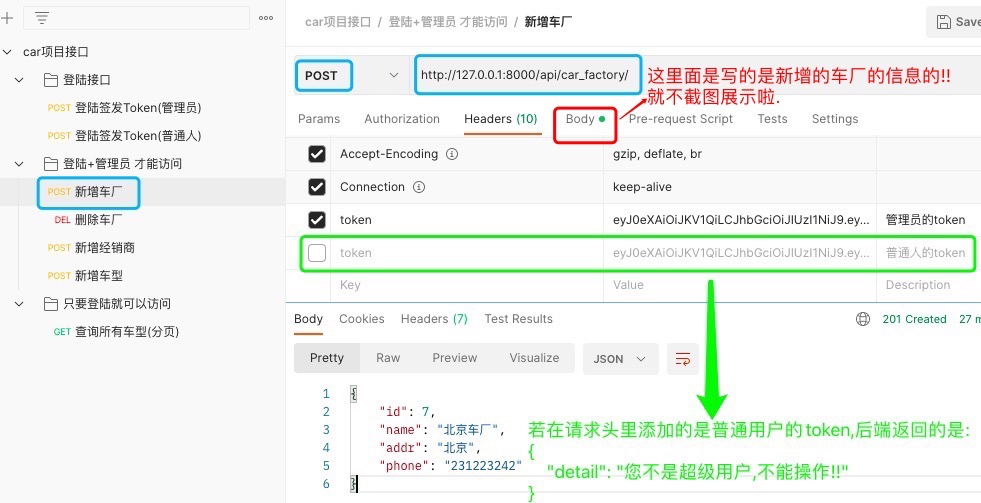
Task: Click the info icon next to Connection
Action: [420, 187]
